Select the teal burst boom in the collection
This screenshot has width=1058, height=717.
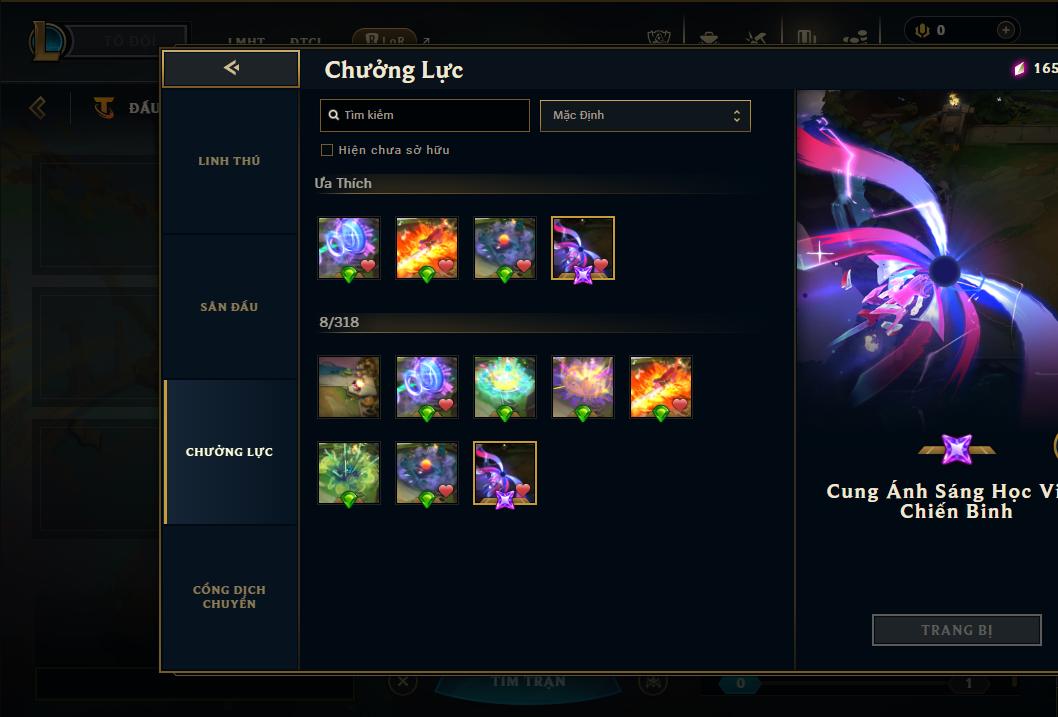pyautogui.click(x=505, y=387)
